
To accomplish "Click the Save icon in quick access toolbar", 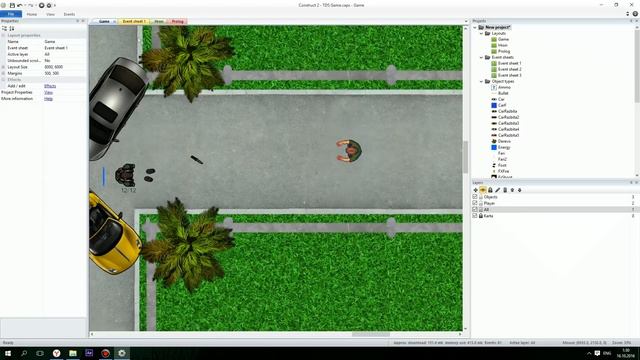I will tap(12, 5).
